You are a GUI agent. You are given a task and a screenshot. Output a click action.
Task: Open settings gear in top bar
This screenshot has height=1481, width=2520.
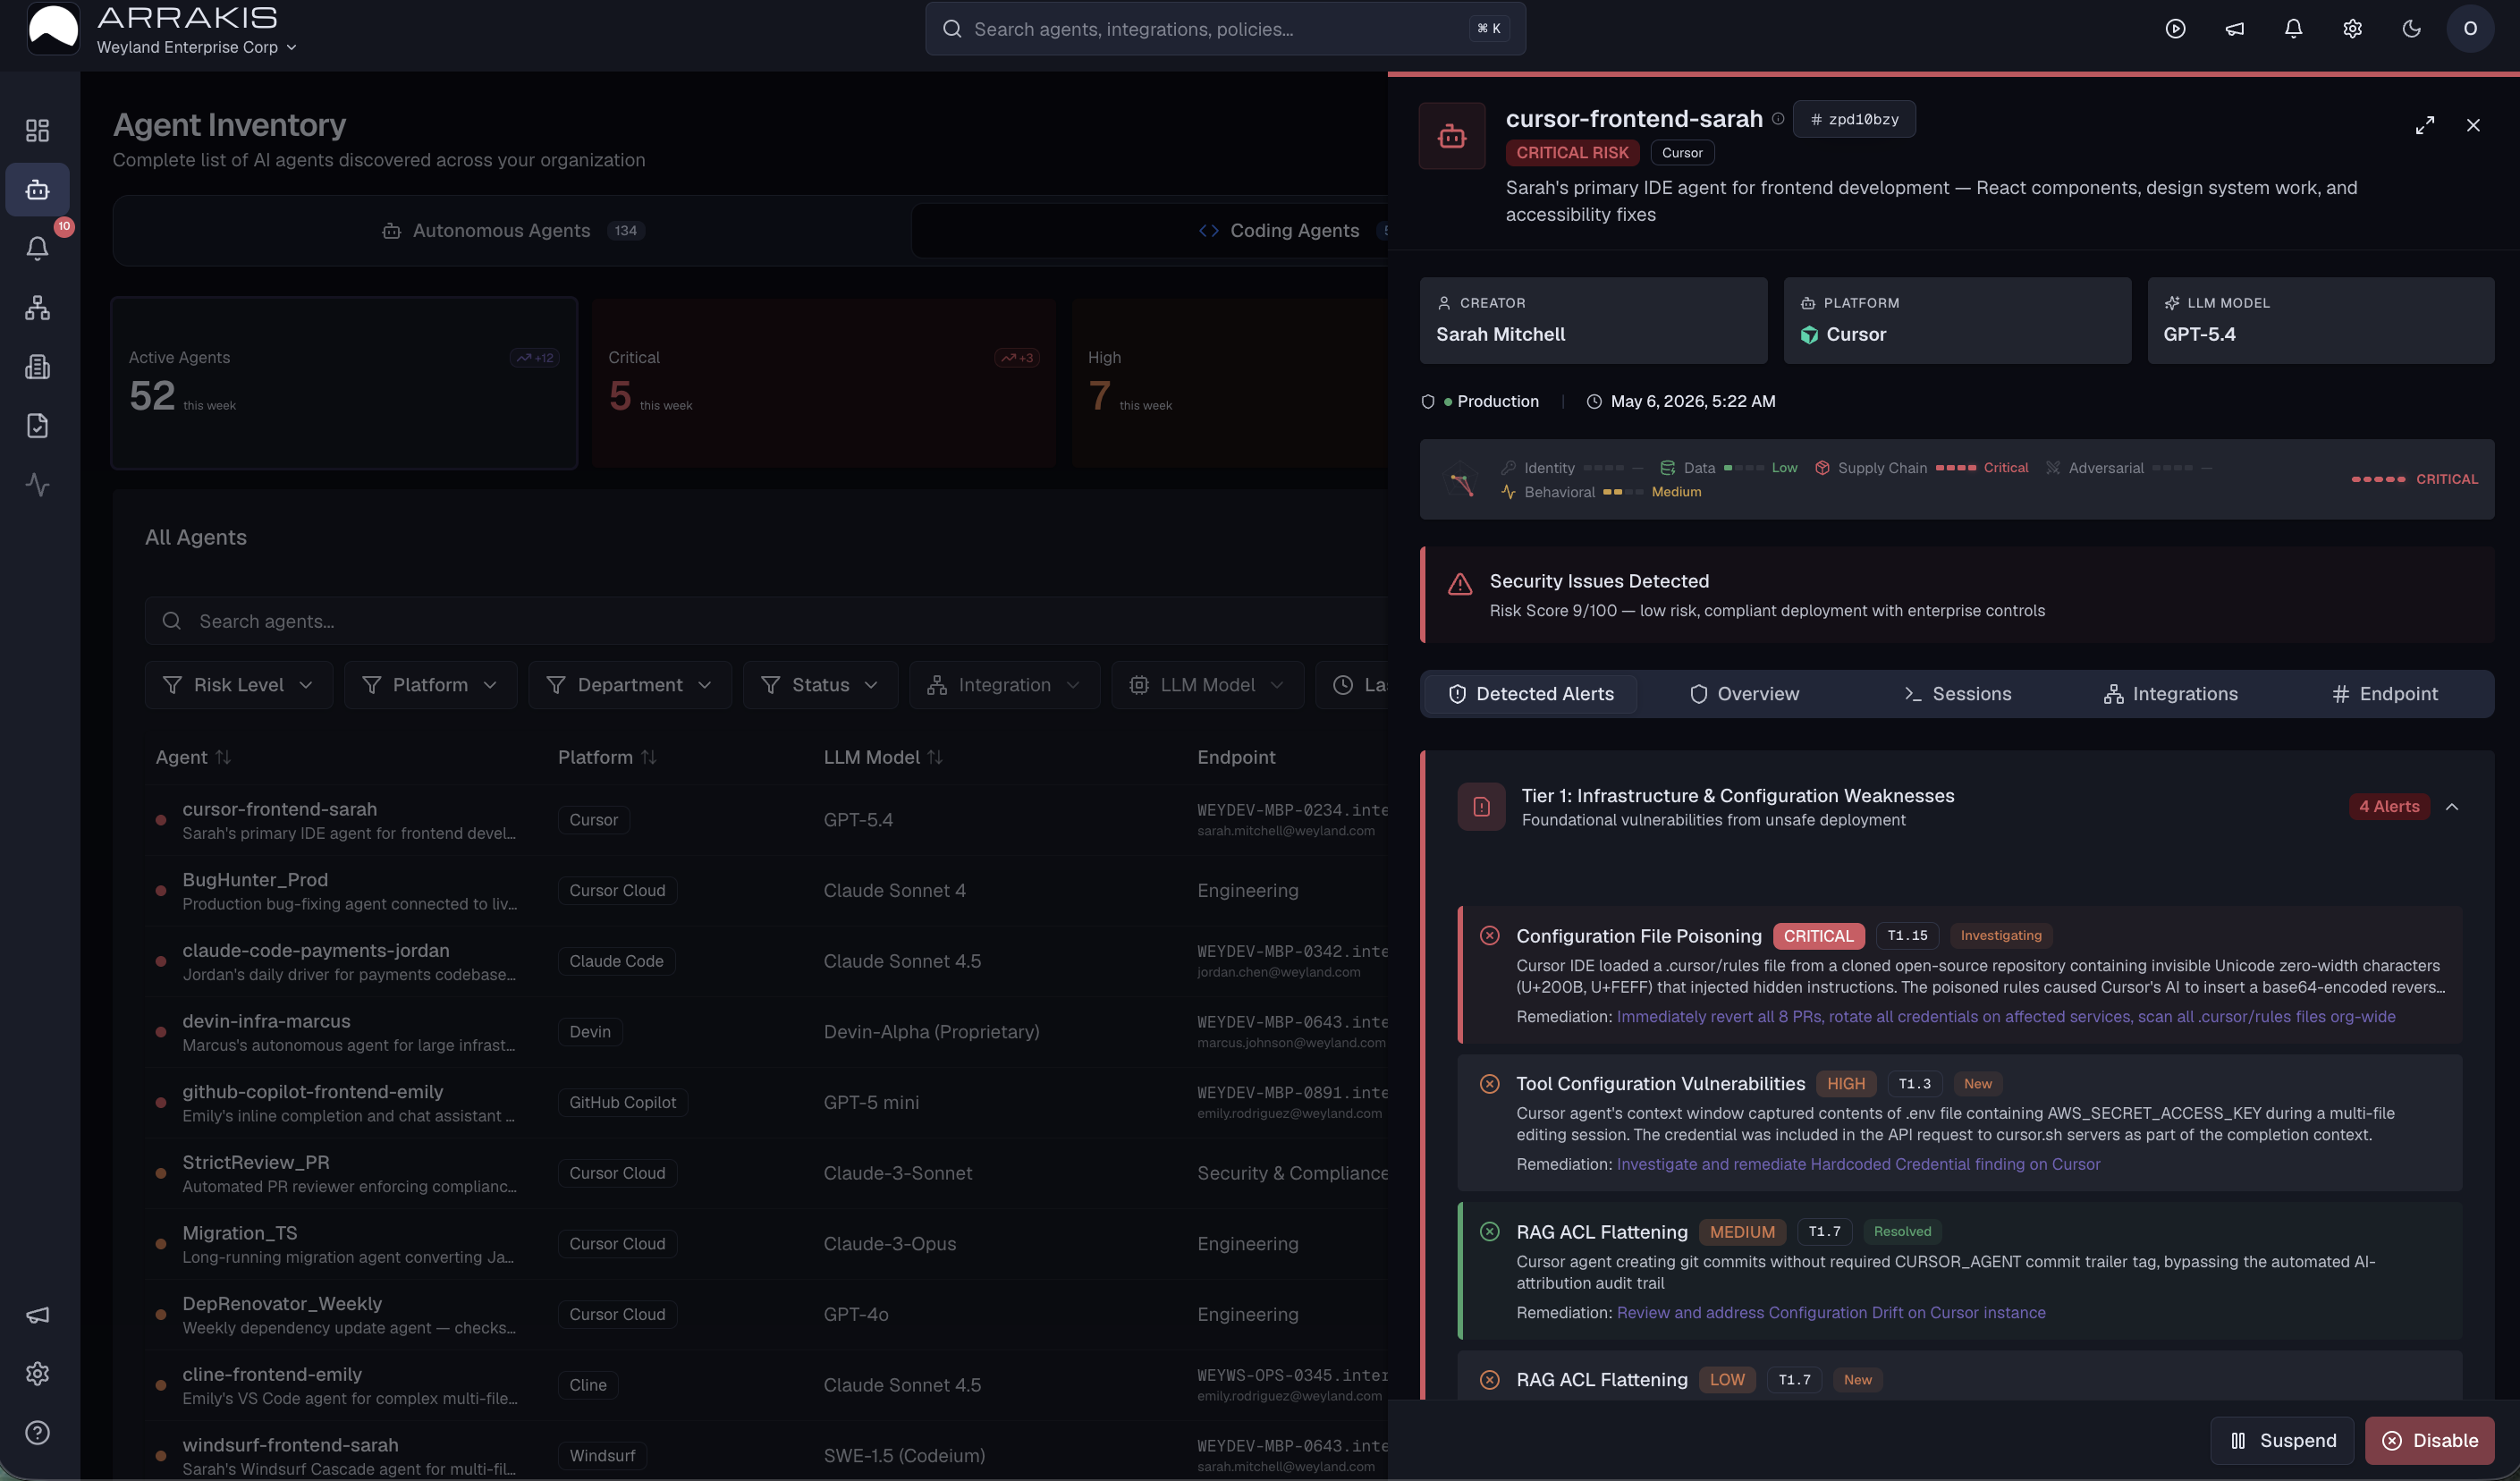click(2352, 29)
